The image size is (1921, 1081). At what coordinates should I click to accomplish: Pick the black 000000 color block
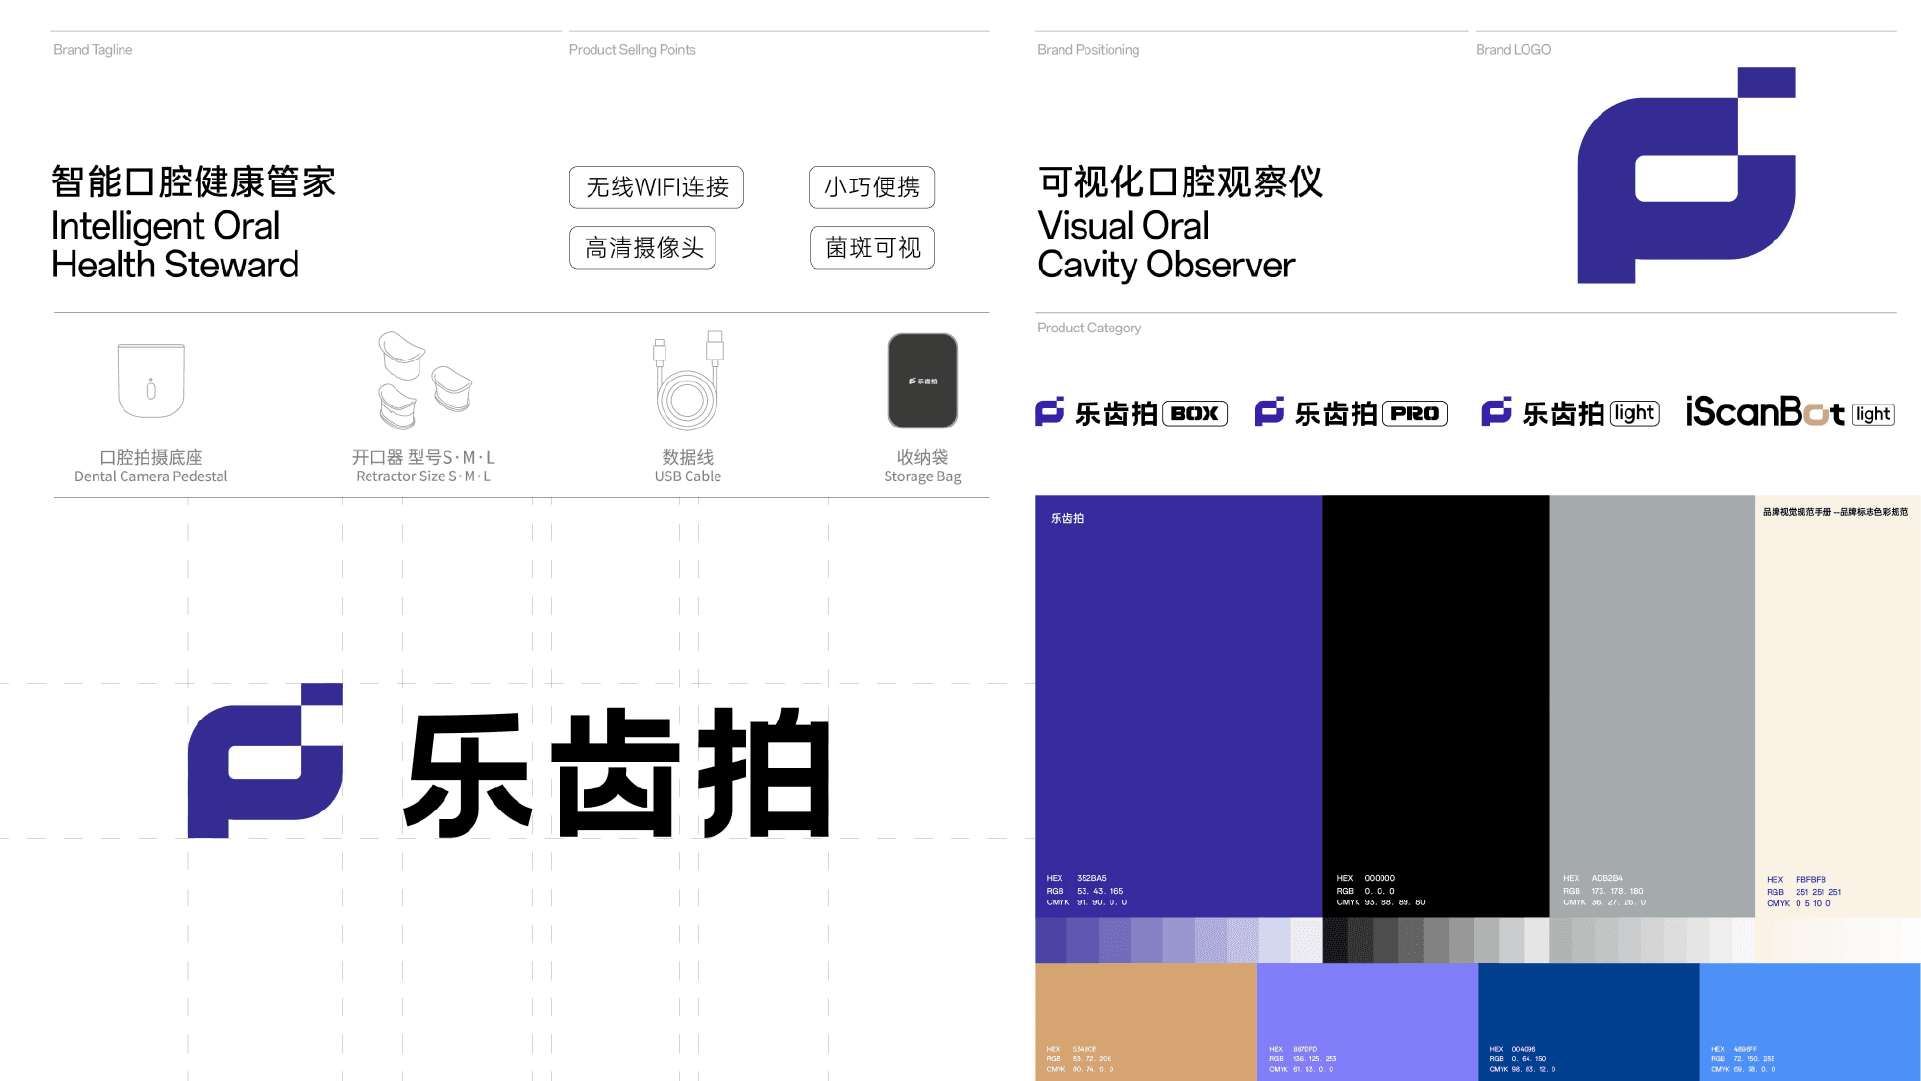1436,706
